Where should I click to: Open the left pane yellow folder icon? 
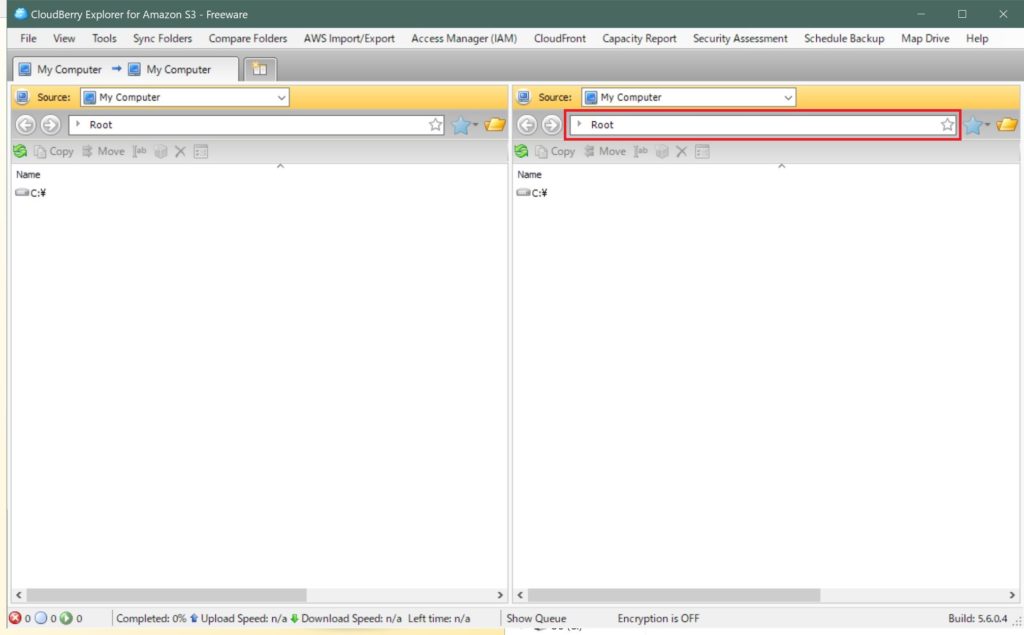494,124
